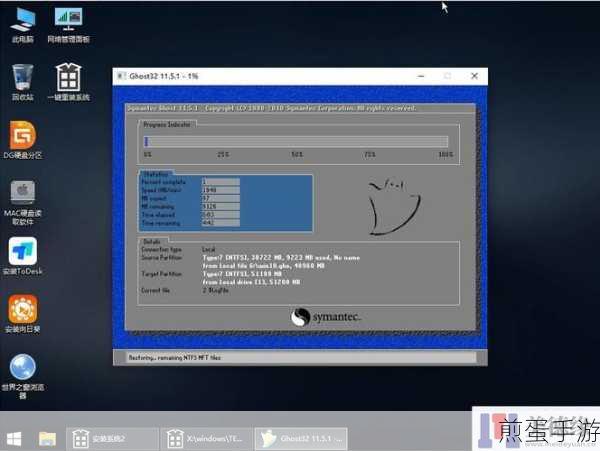Click the Current file entry '2 $LogFile'
The image size is (600, 451).
(215, 290)
